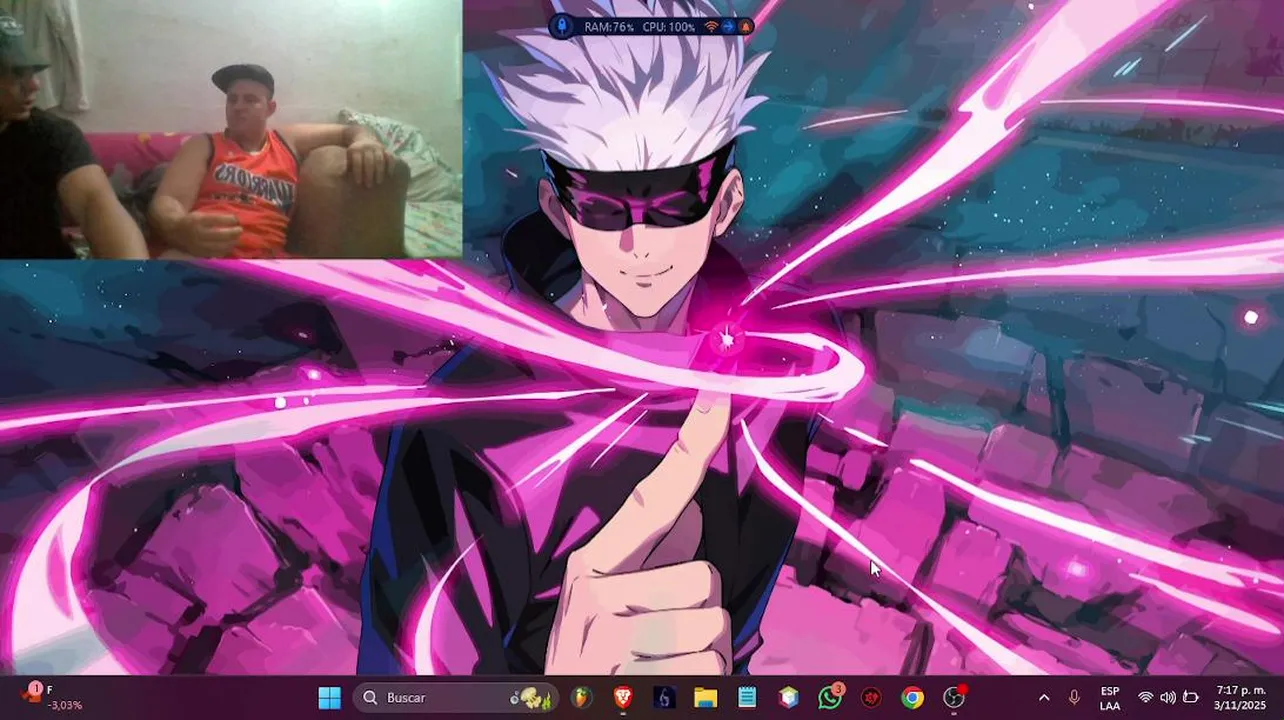Click the RAM:76% readout

[609, 27]
